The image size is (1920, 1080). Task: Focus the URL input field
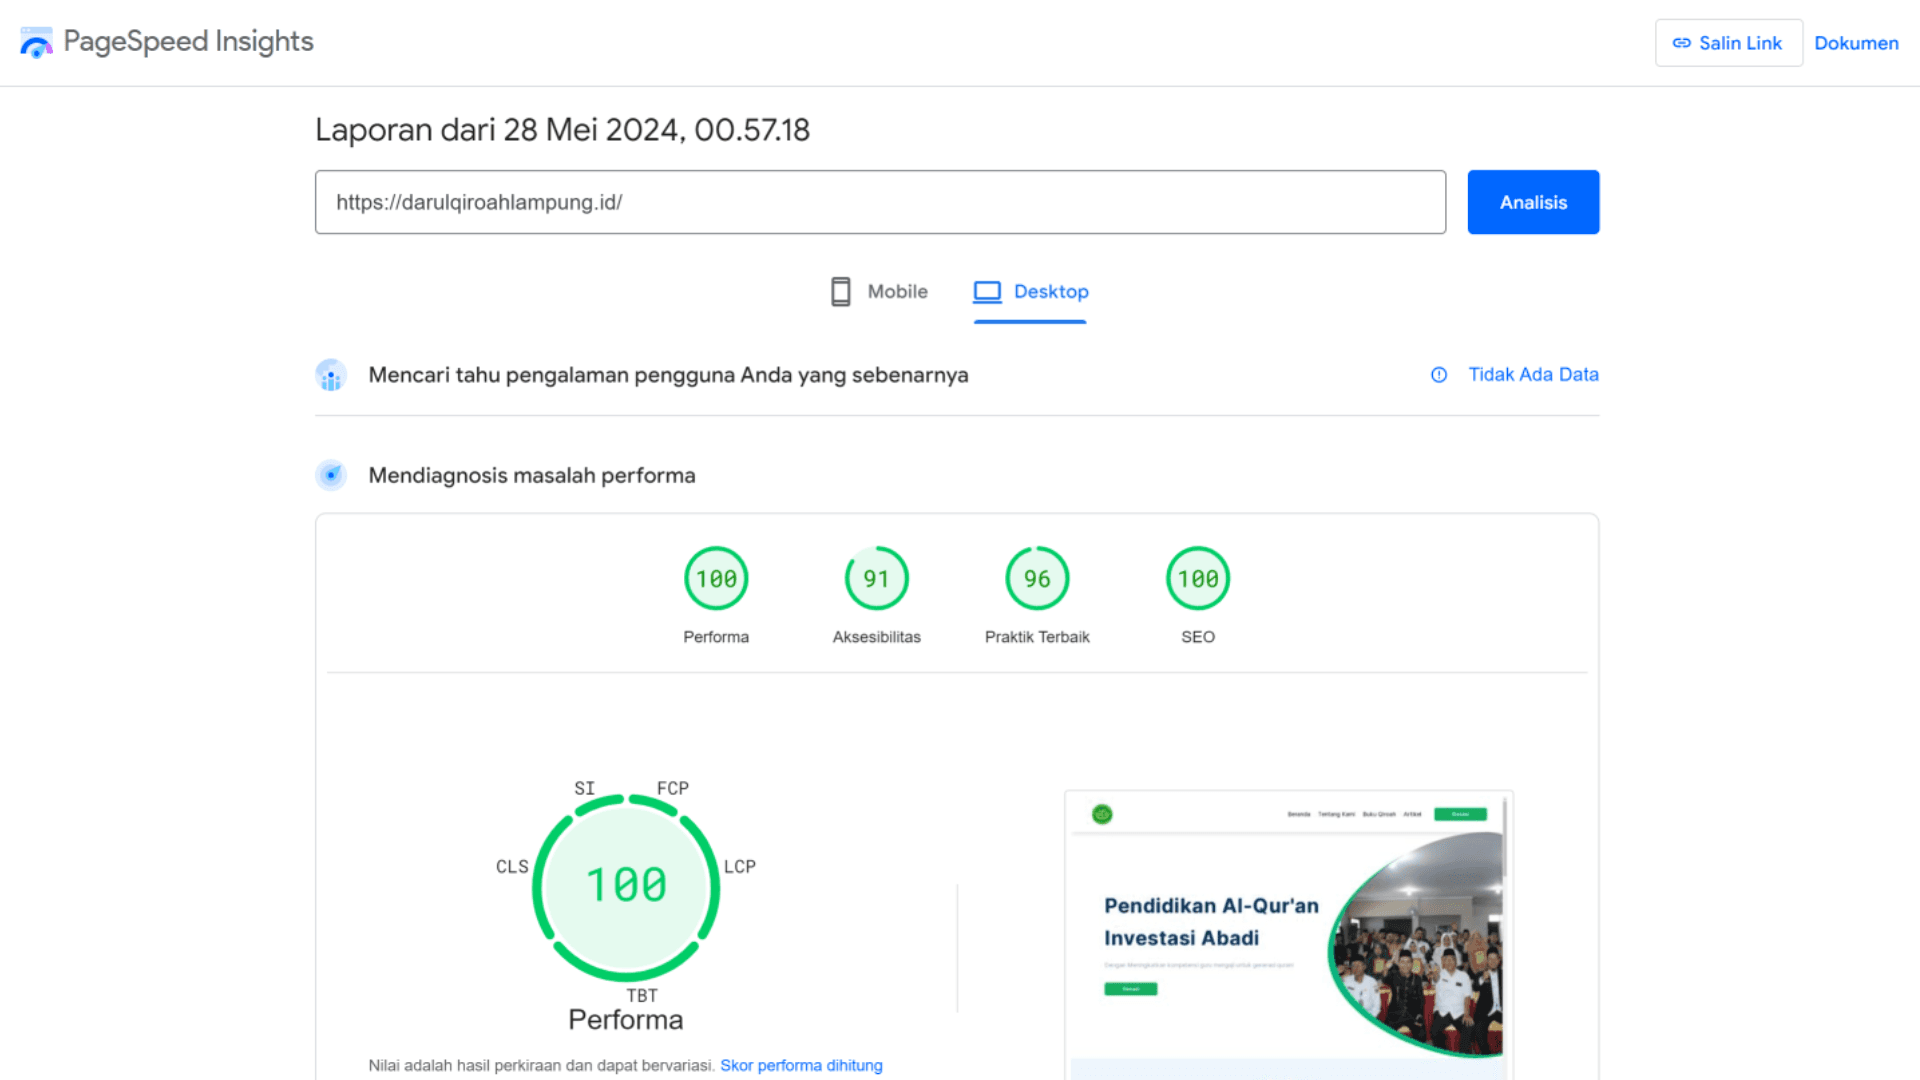click(880, 202)
